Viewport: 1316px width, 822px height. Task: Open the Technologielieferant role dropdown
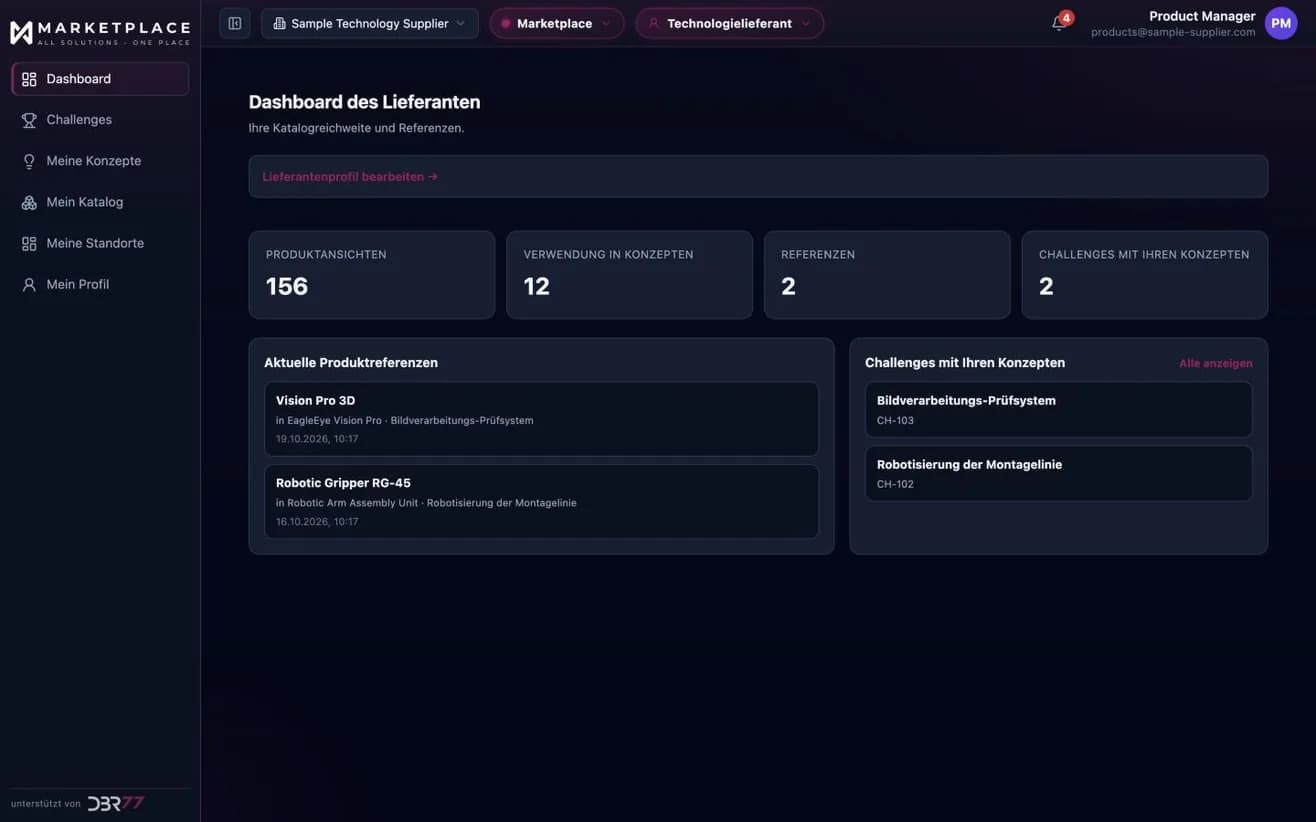click(x=730, y=23)
